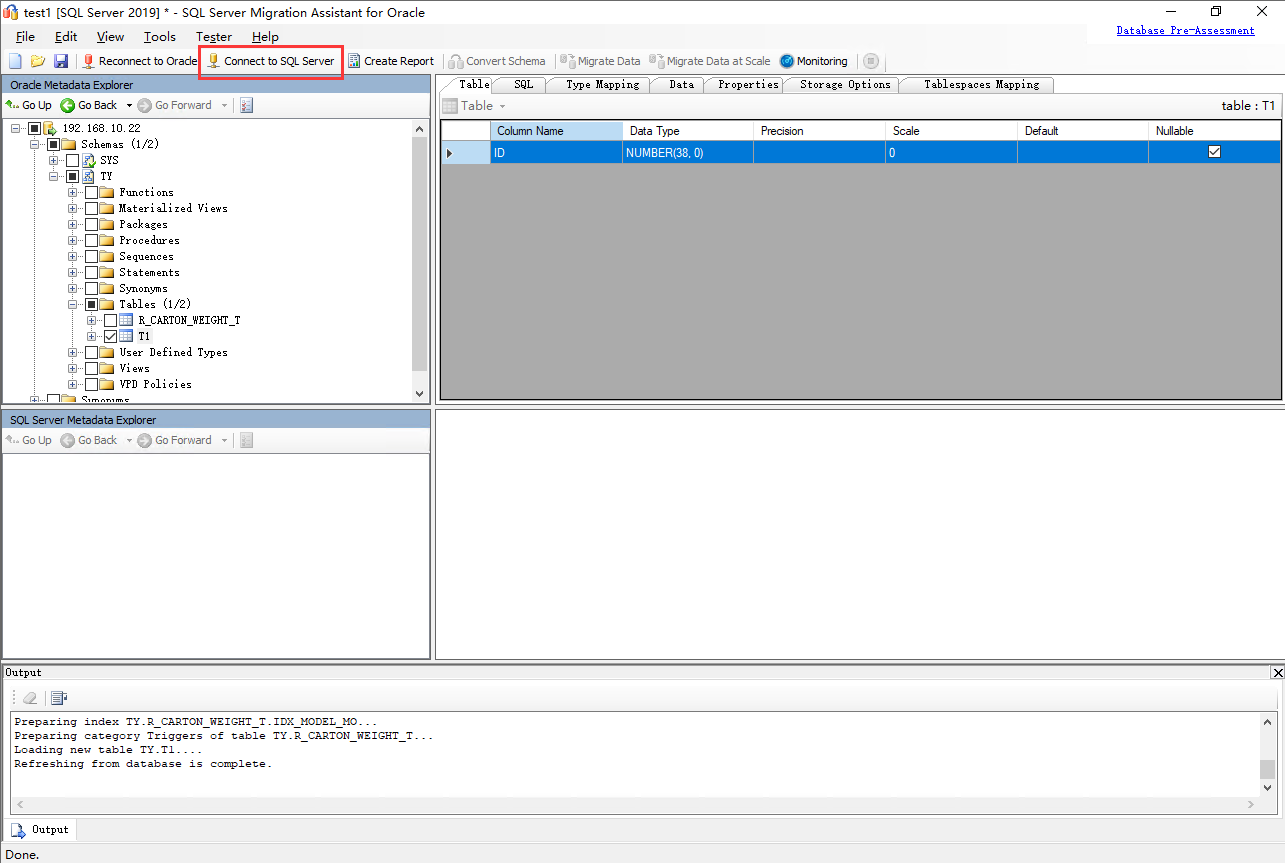
Task: Switch to the Type Mapping tab
Action: pos(602,85)
